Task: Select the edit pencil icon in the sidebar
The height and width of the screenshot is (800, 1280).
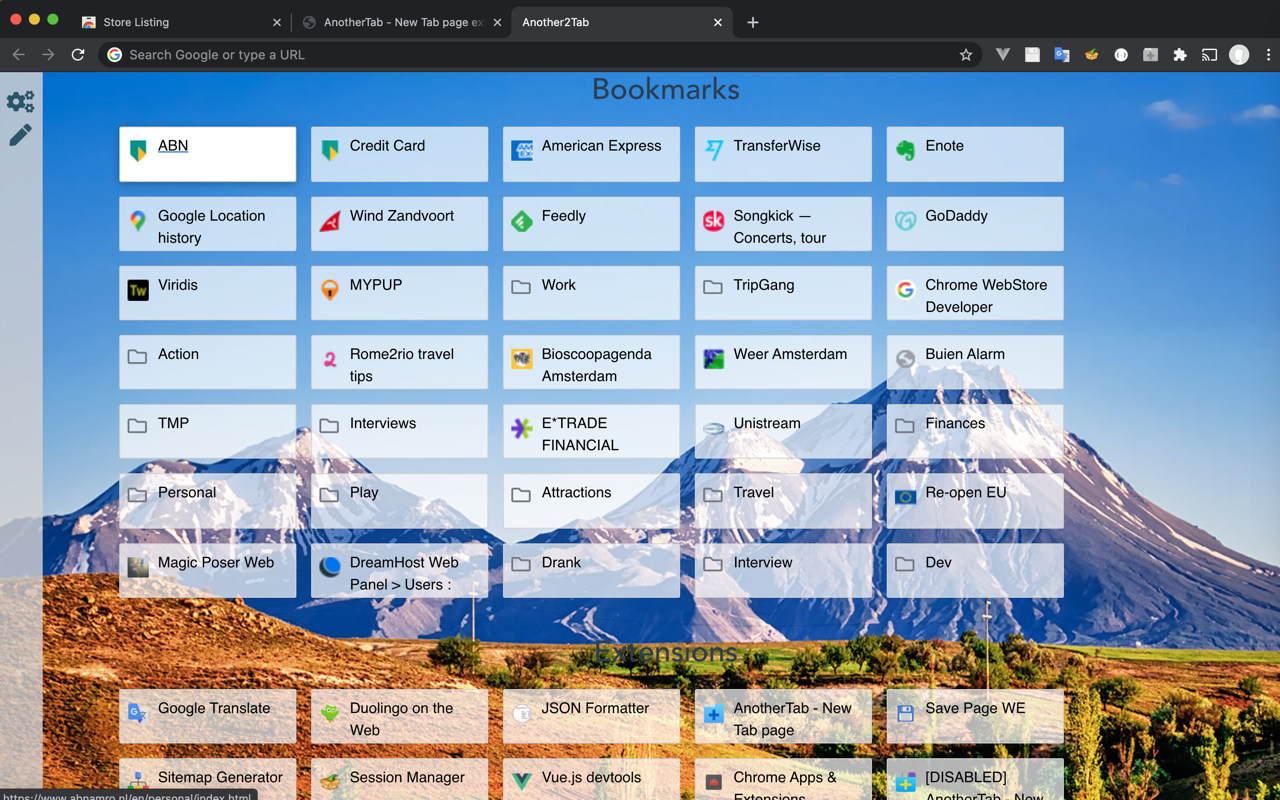Action: (20, 134)
